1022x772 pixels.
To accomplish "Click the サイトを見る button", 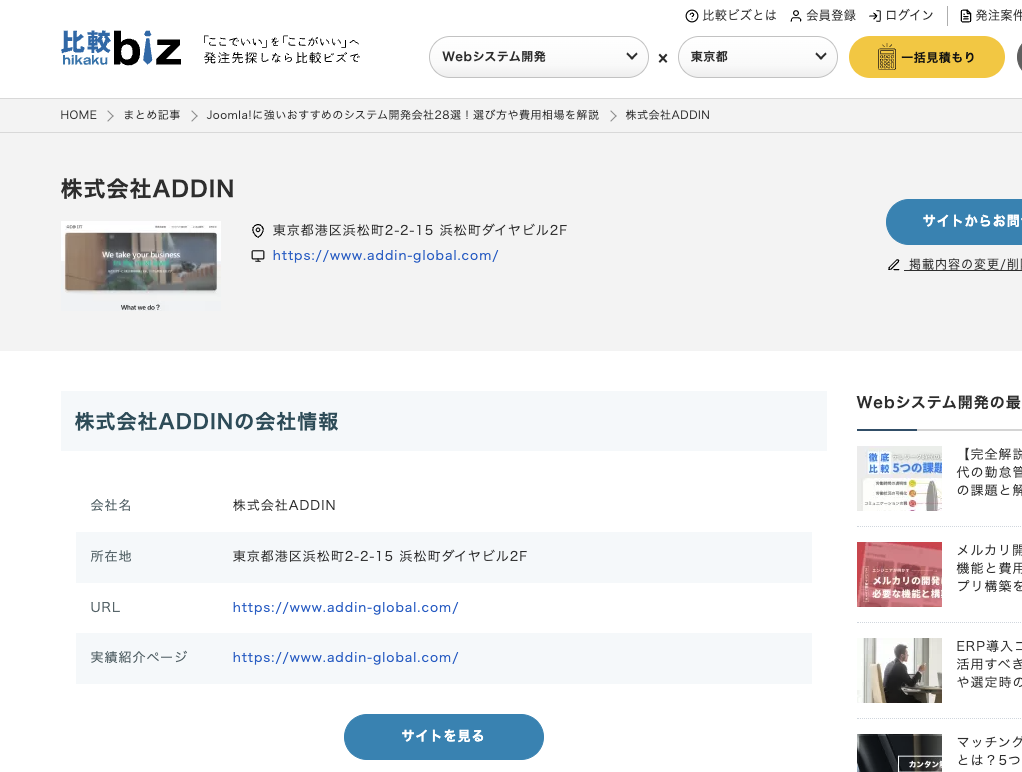I will click(443, 736).
